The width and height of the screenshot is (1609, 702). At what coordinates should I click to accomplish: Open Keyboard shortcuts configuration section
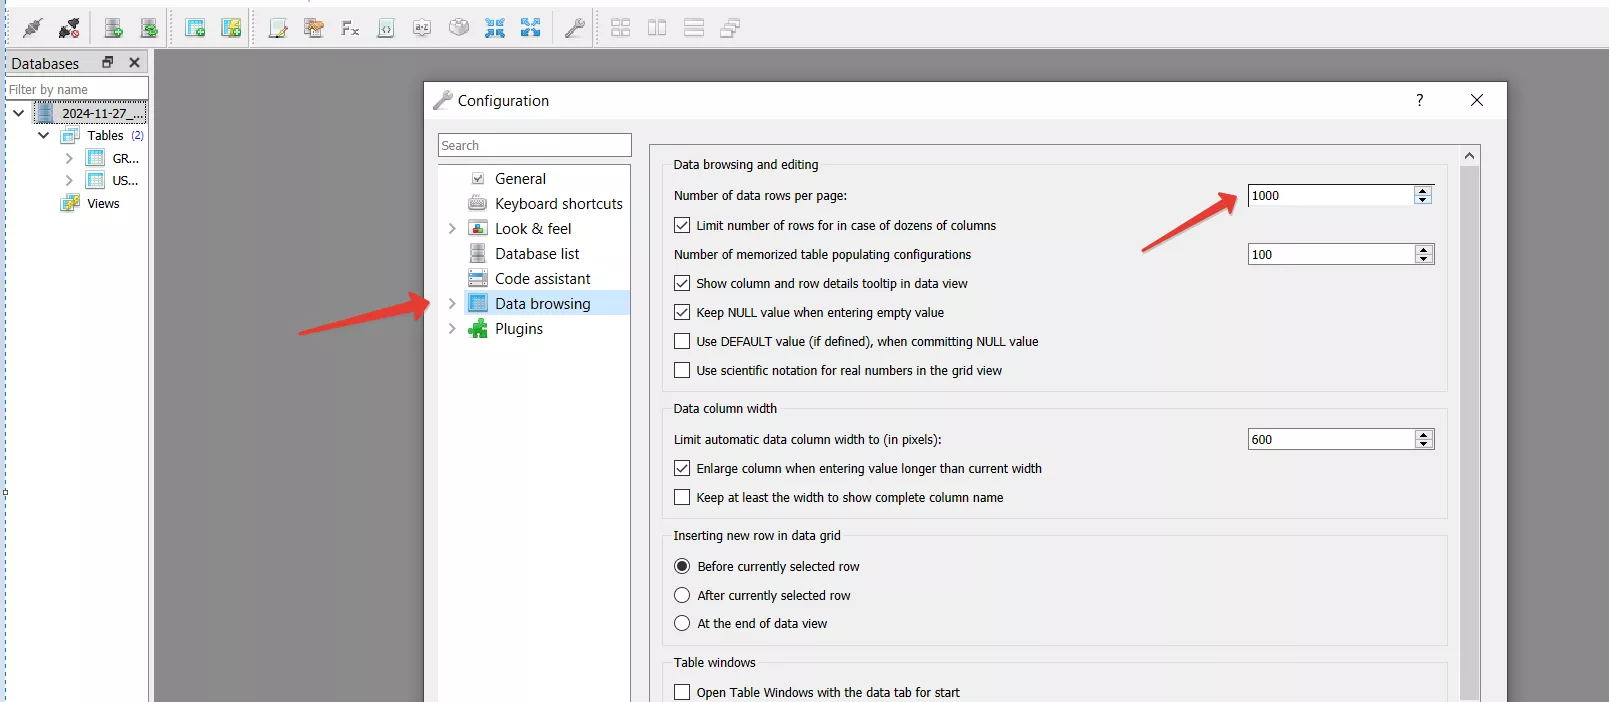(559, 203)
